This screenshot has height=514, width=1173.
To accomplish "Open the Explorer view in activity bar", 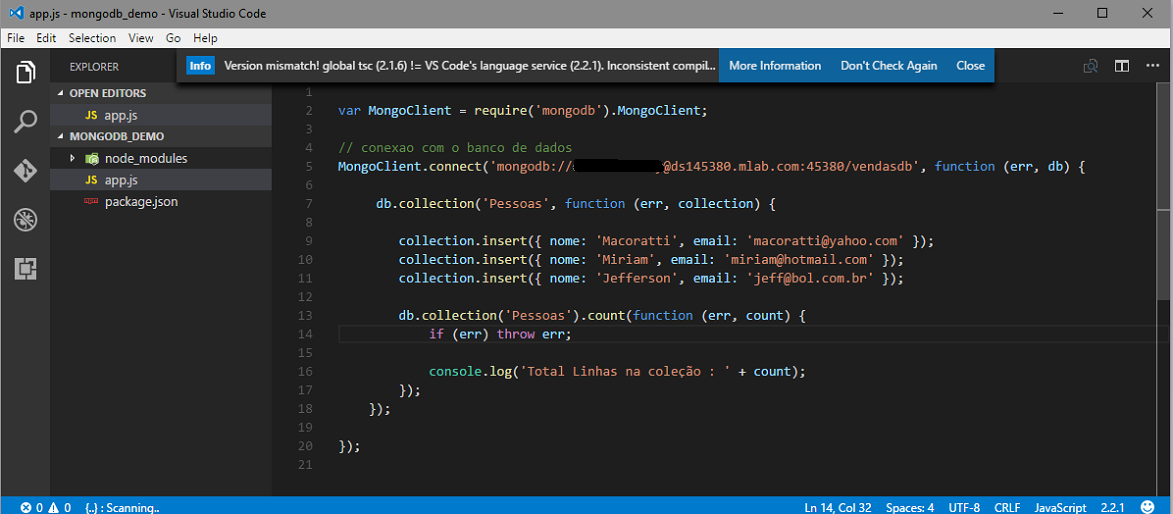I will coord(26,73).
